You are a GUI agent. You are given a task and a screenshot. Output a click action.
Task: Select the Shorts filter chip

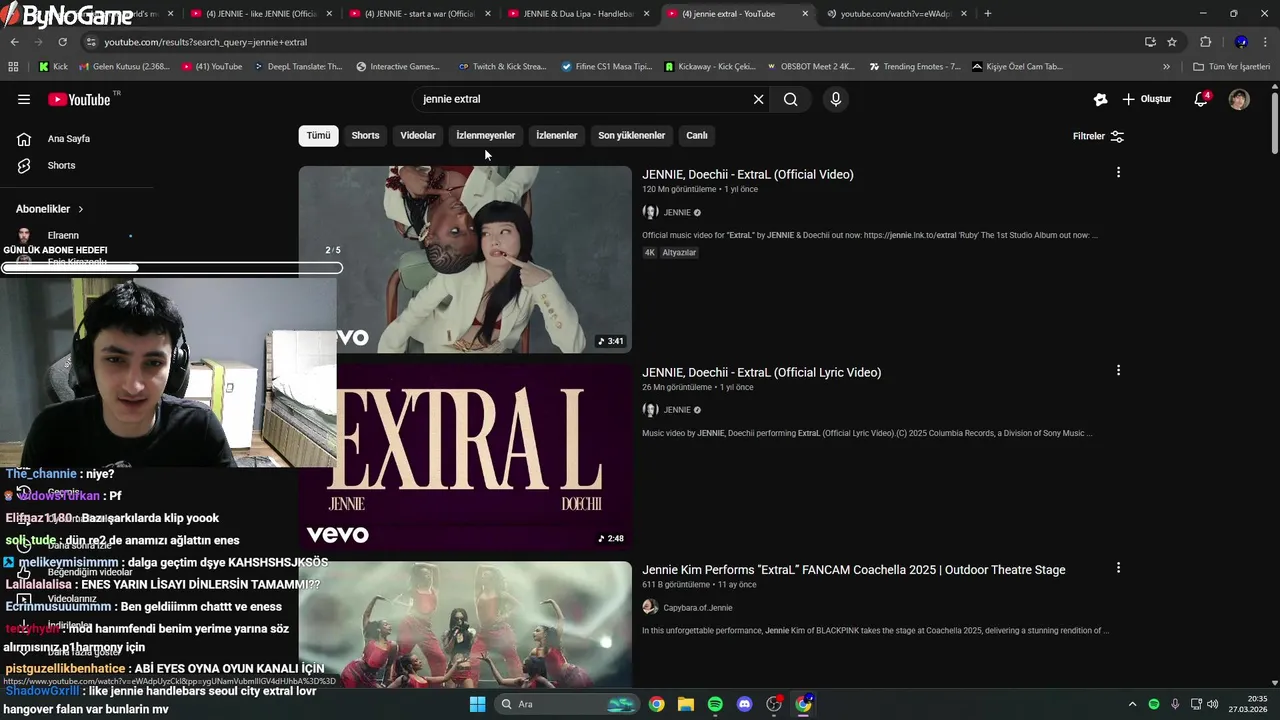coord(365,136)
